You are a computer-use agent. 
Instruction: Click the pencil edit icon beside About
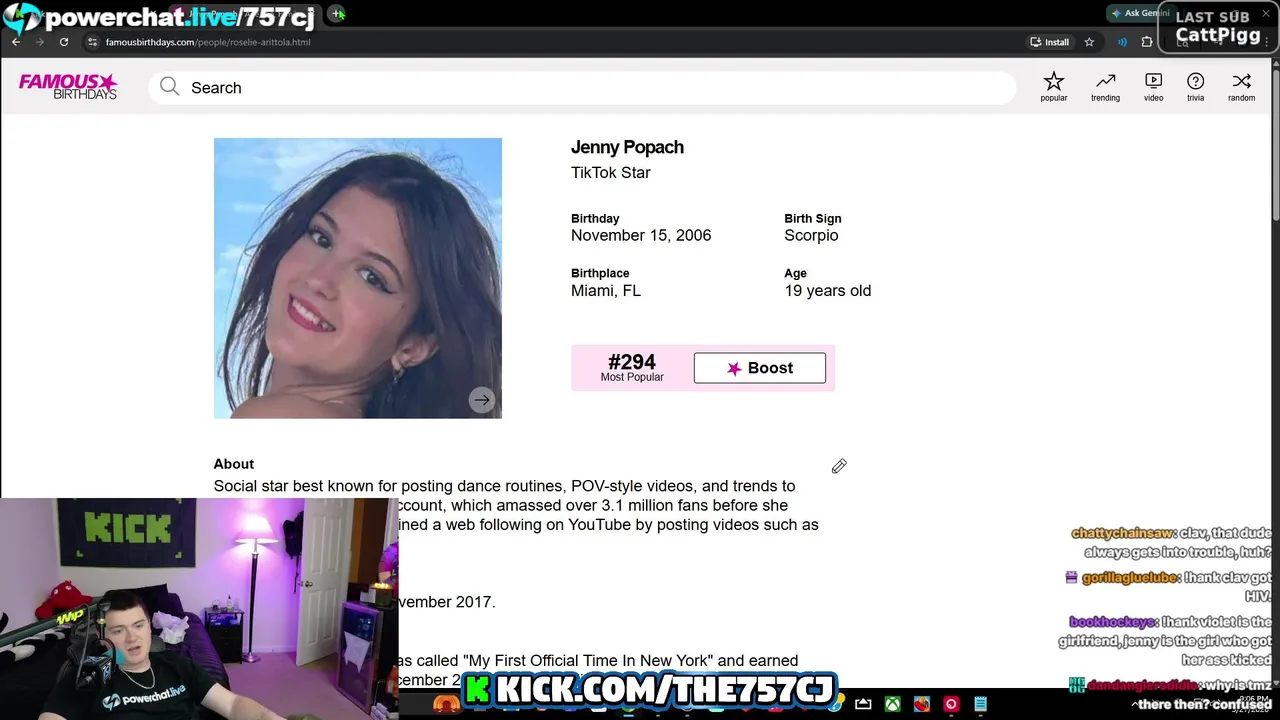839,466
